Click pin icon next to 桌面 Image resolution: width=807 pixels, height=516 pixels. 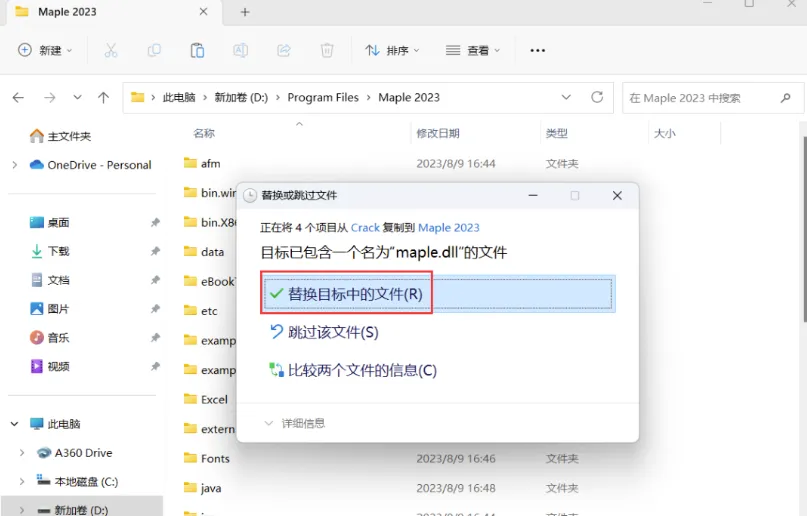tap(155, 222)
